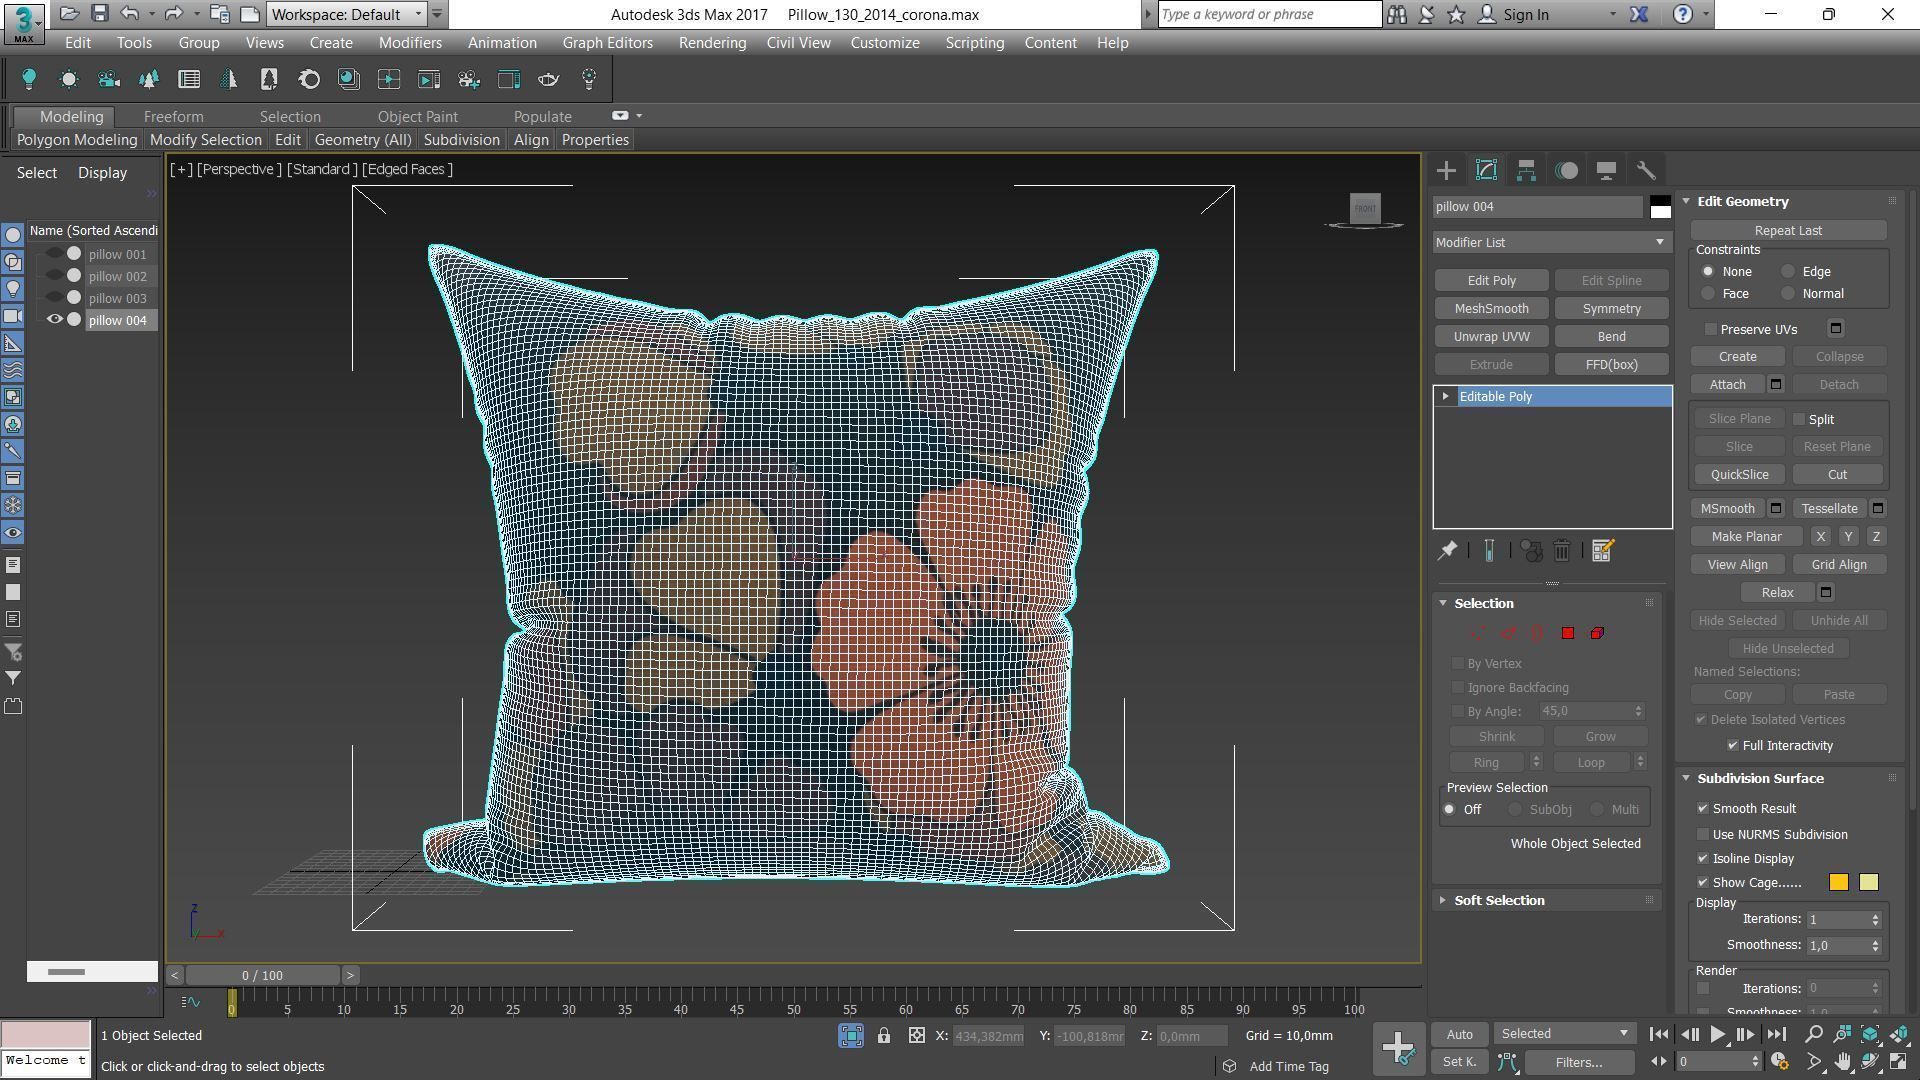Click the Isolate Selection toggle icon
This screenshot has height=1080, width=1920.
(851, 1036)
